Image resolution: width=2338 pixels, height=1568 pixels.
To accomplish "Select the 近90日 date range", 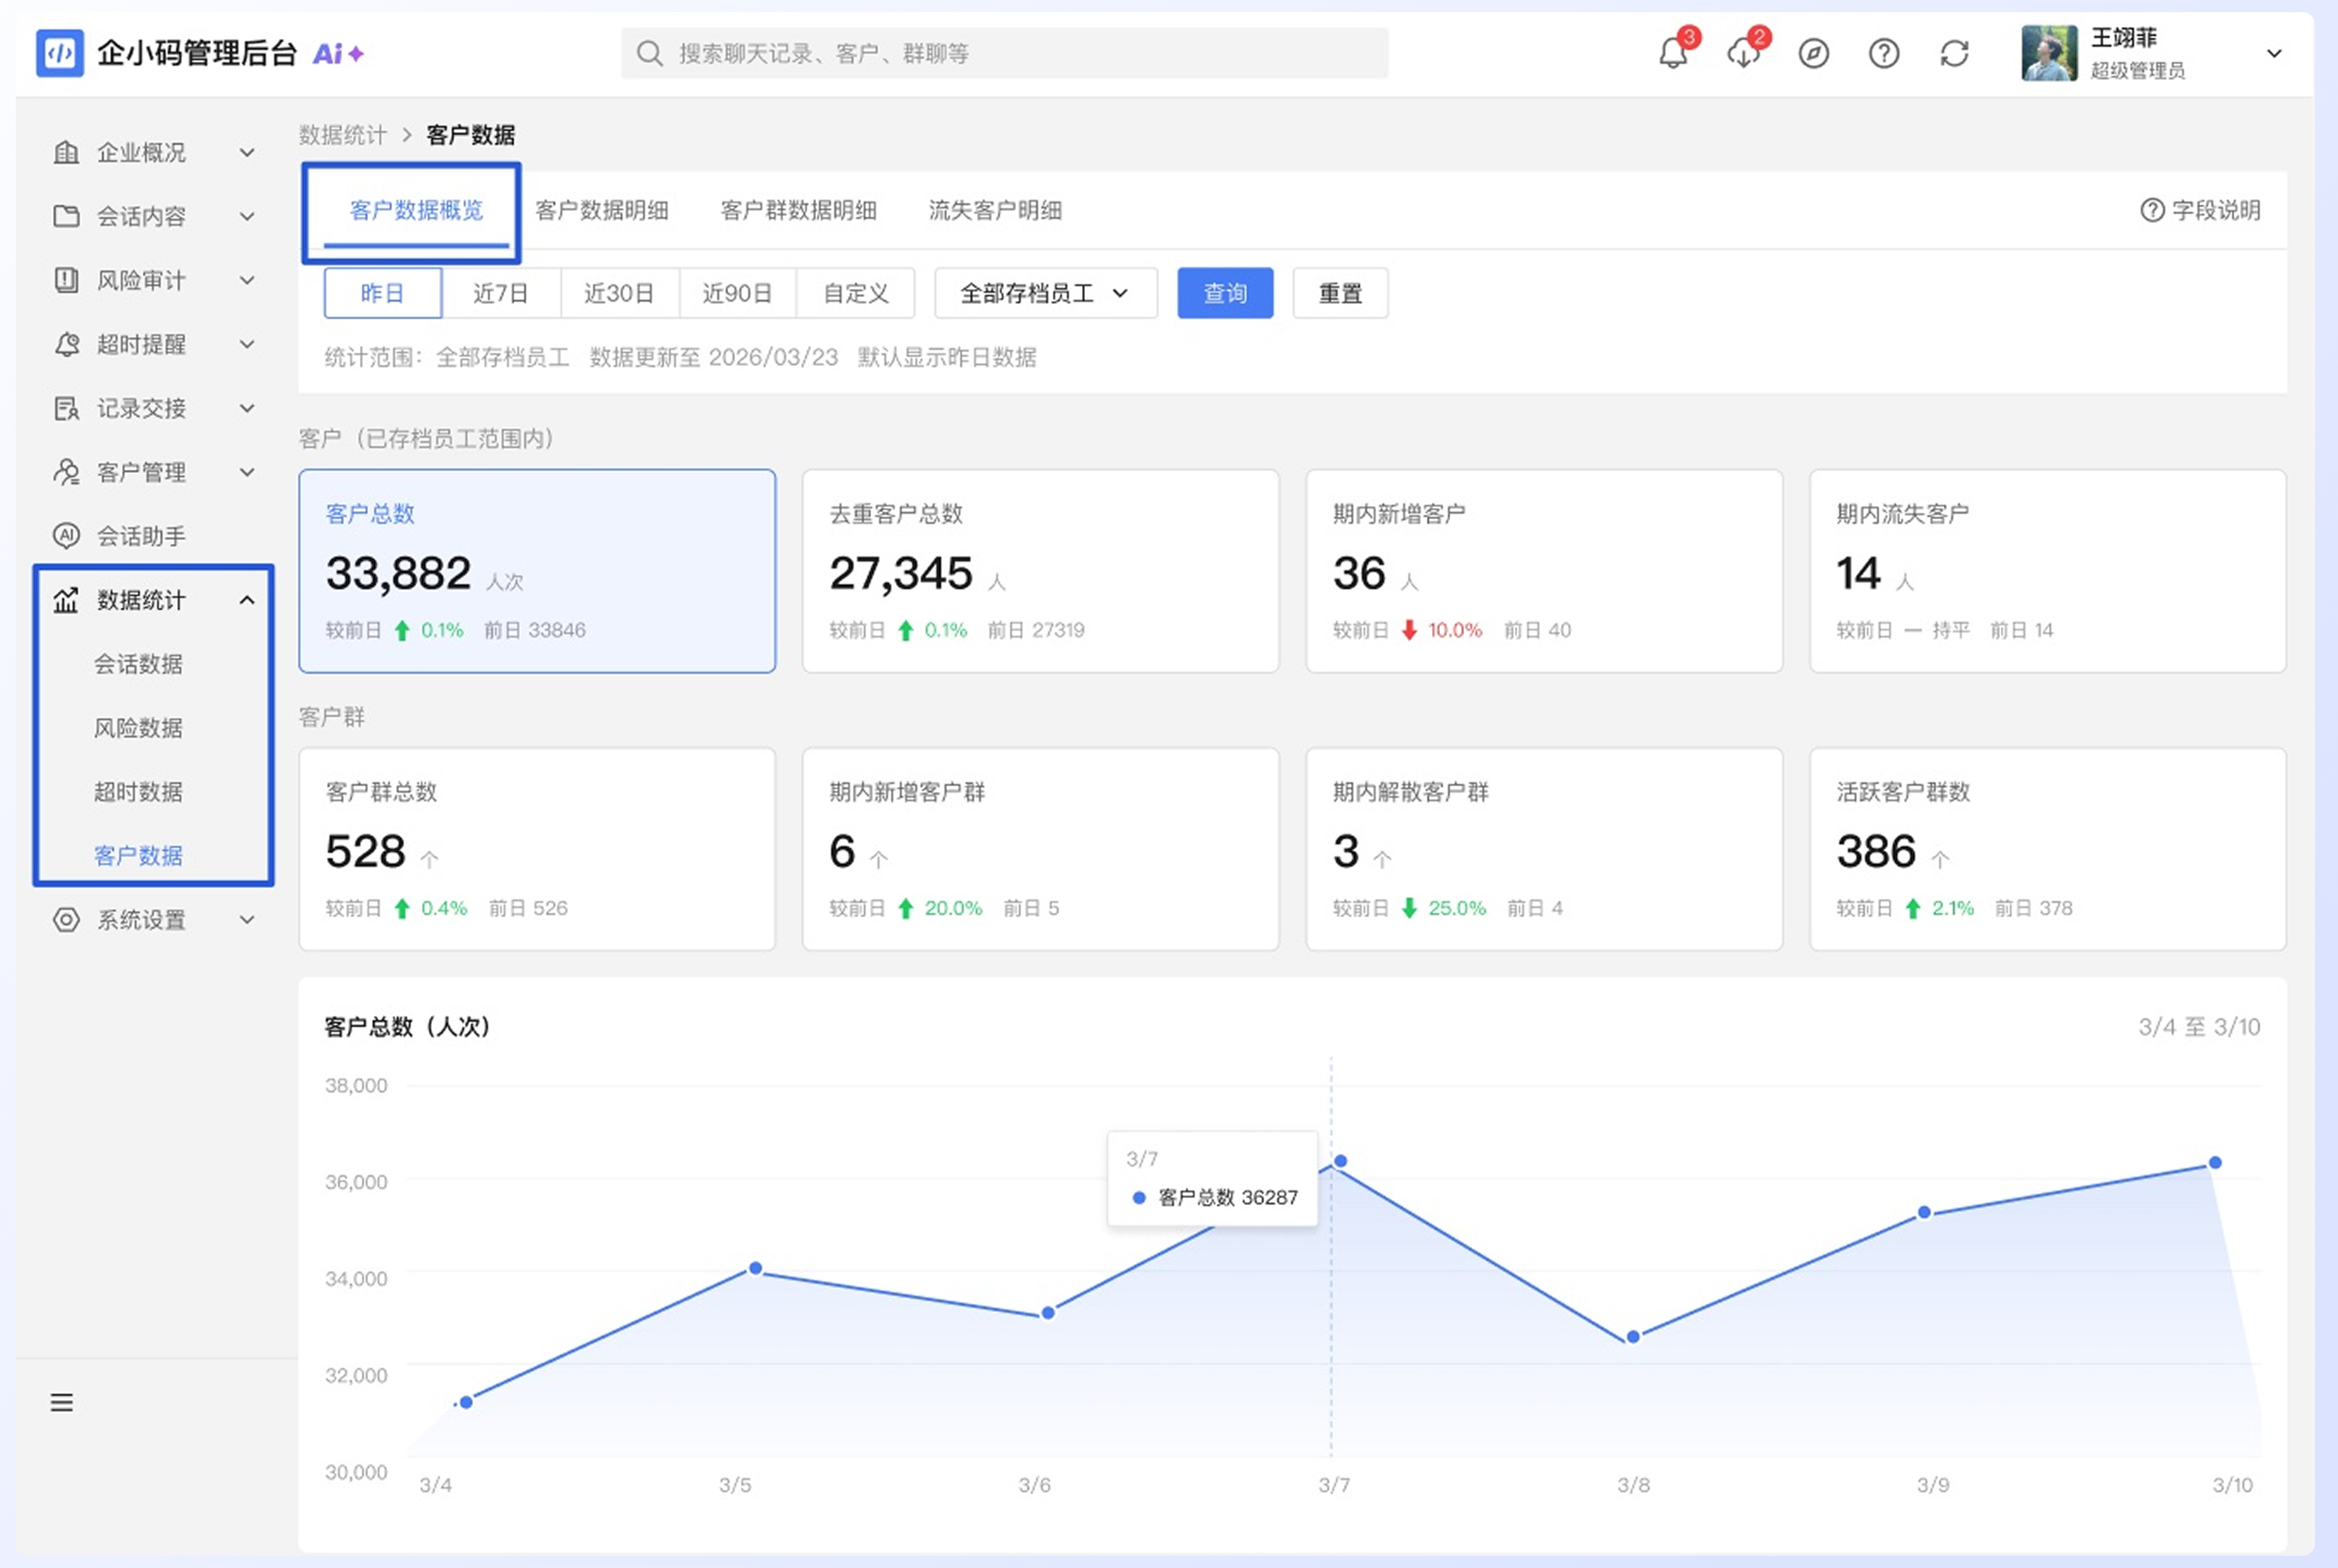I will pyautogui.click(x=737, y=293).
